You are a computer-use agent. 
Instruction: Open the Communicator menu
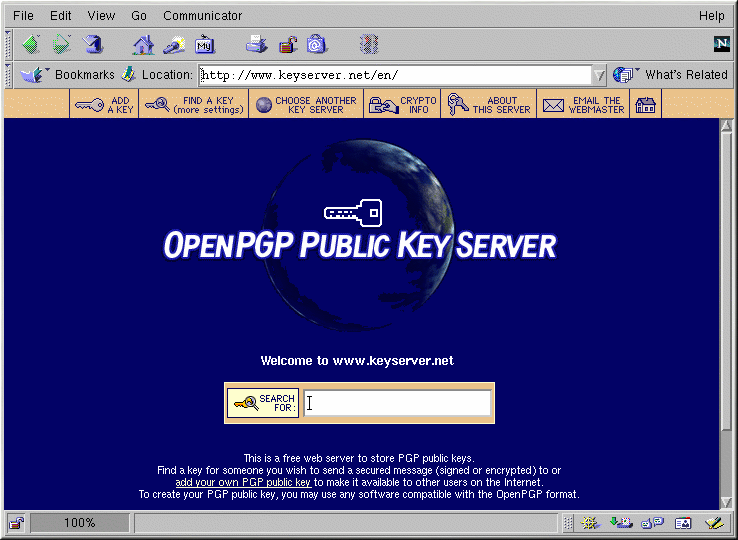click(x=202, y=16)
